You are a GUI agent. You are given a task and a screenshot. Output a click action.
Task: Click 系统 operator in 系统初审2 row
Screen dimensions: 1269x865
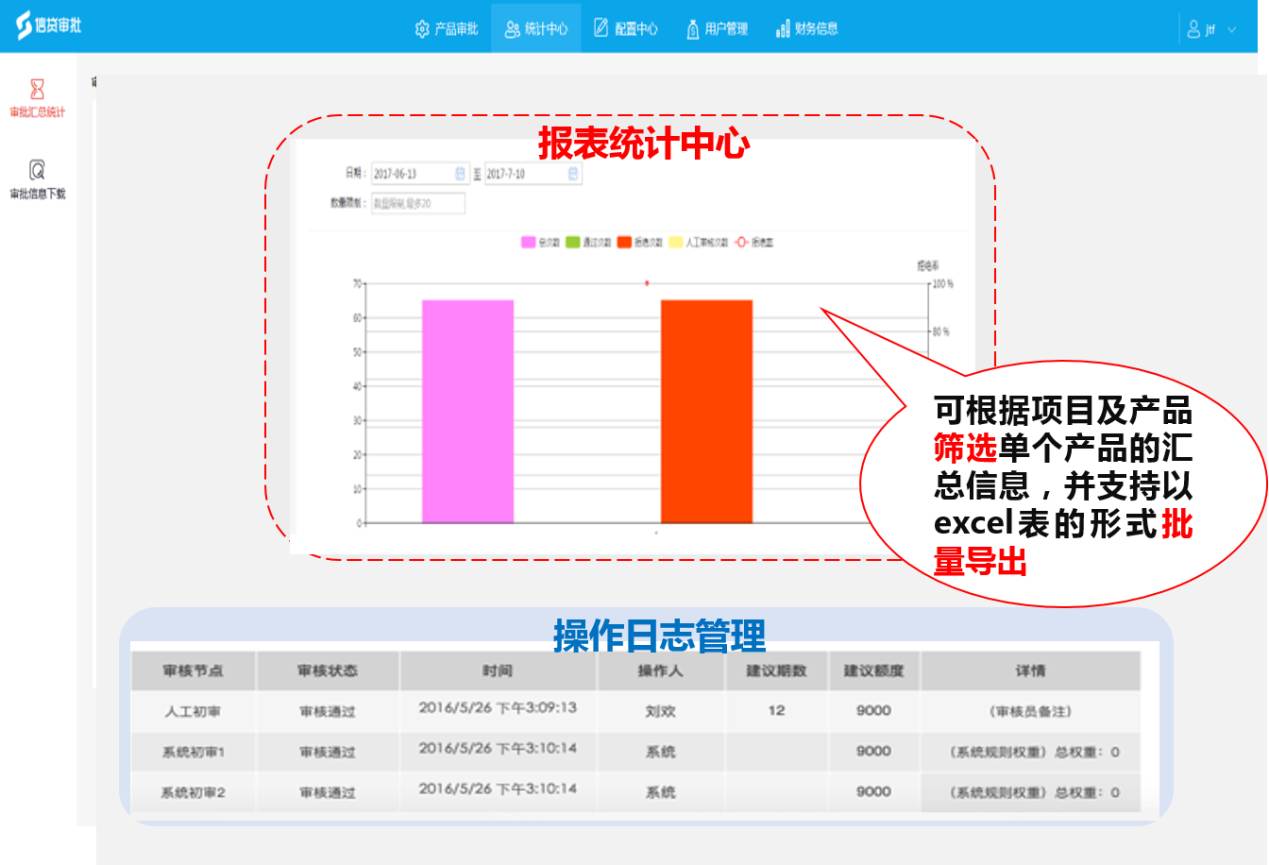click(x=661, y=793)
